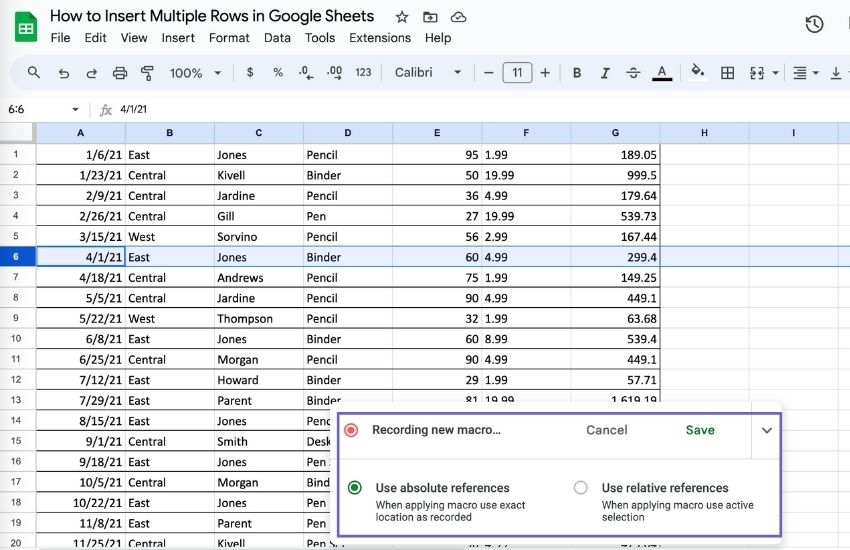Open the Extensions menu
The image size is (850, 550).
(x=379, y=38)
